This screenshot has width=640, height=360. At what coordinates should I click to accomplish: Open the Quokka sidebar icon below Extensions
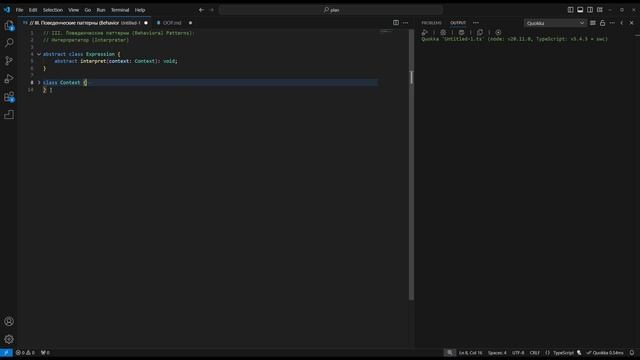click(9, 115)
